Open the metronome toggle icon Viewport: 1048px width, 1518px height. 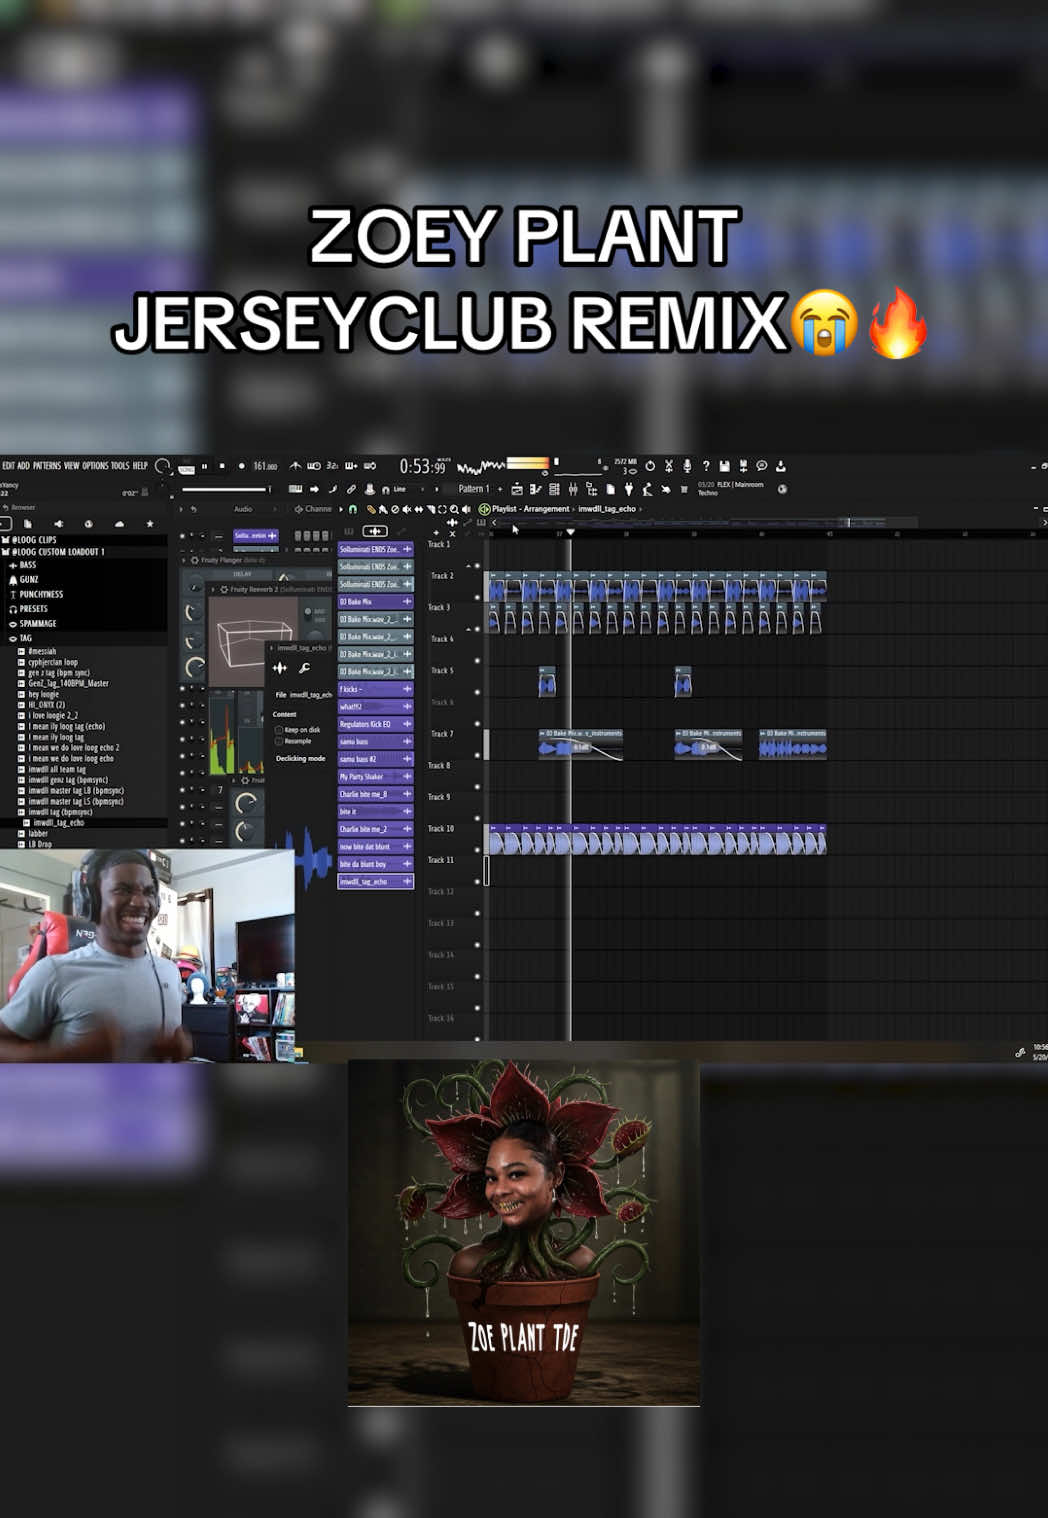tap(295, 466)
